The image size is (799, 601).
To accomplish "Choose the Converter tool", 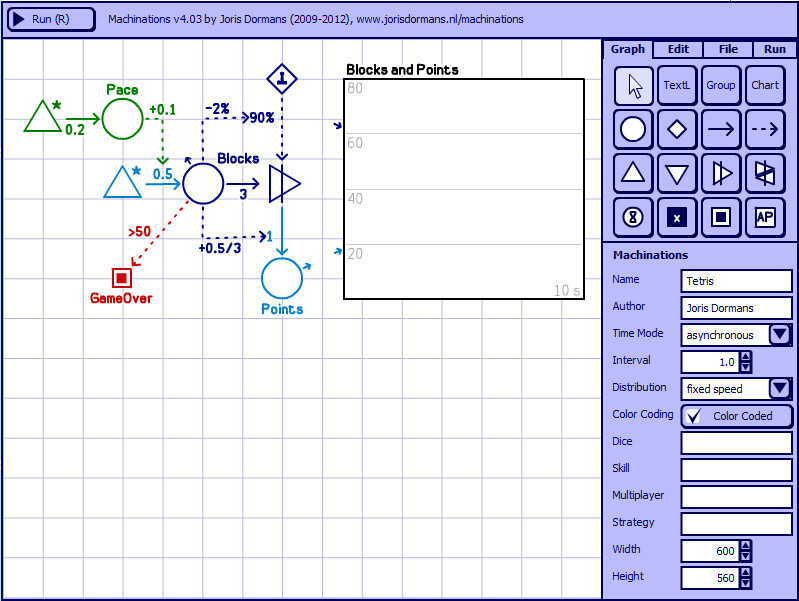I will (721, 172).
